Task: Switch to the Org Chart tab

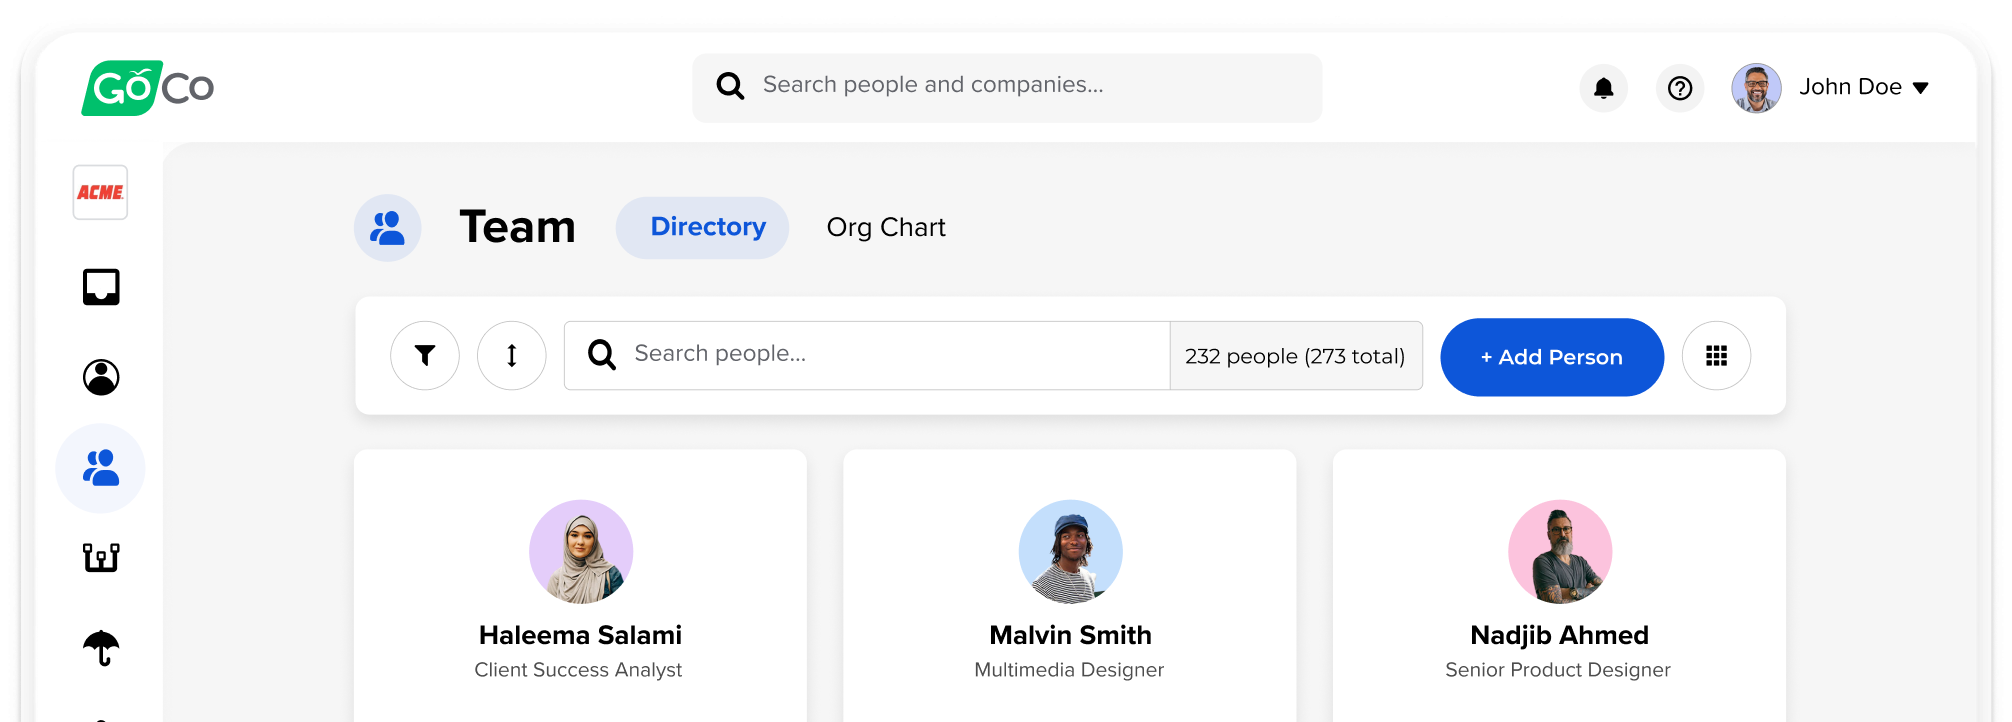Action: (x=886, y=228)
